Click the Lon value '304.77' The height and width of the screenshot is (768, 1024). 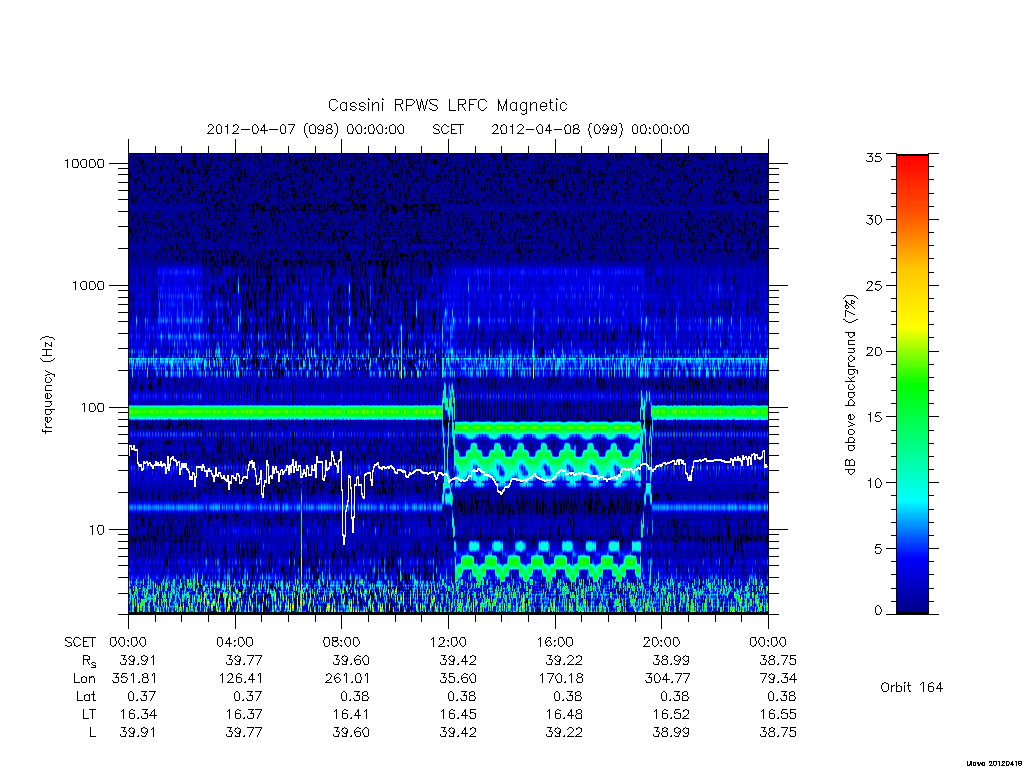[x=667, y=679]
